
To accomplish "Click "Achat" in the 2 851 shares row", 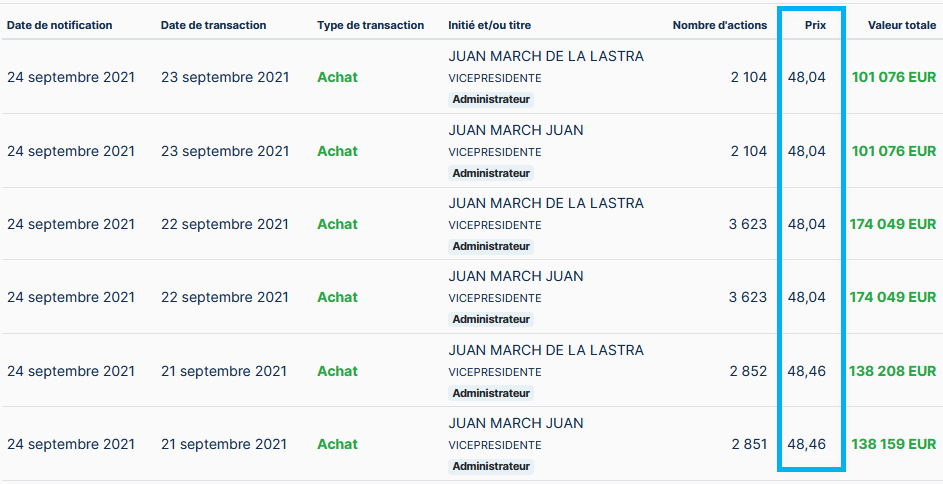I will click(337, 444).
